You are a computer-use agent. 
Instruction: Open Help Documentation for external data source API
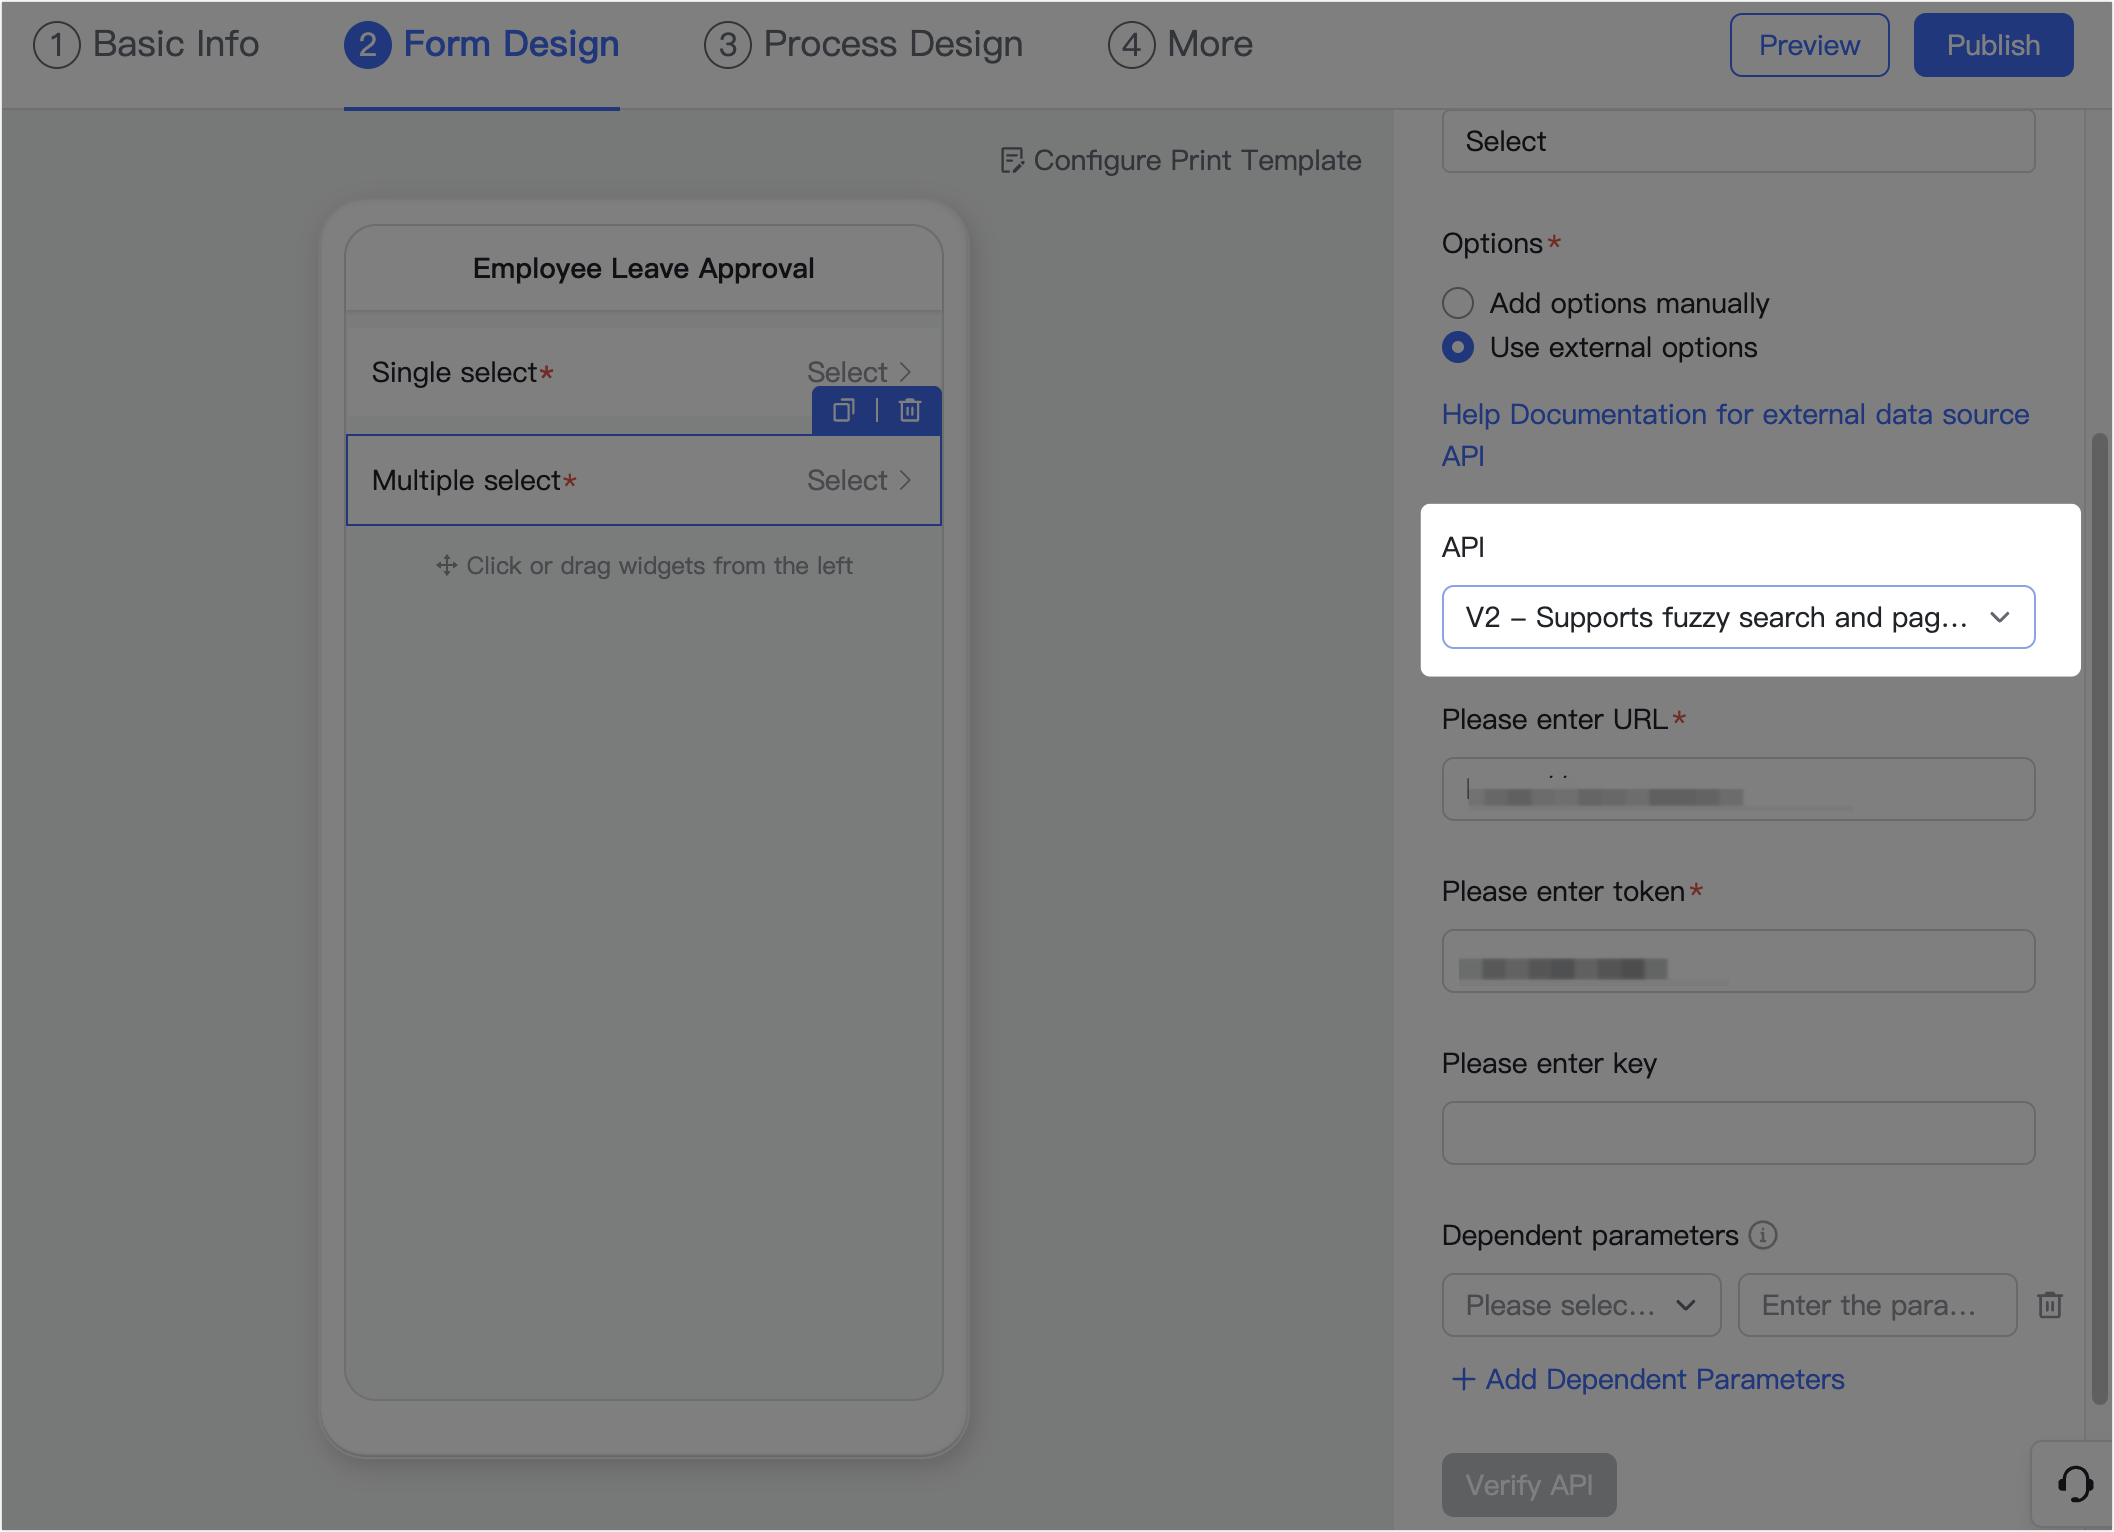pyautogui.click(x=1735, y=434)
